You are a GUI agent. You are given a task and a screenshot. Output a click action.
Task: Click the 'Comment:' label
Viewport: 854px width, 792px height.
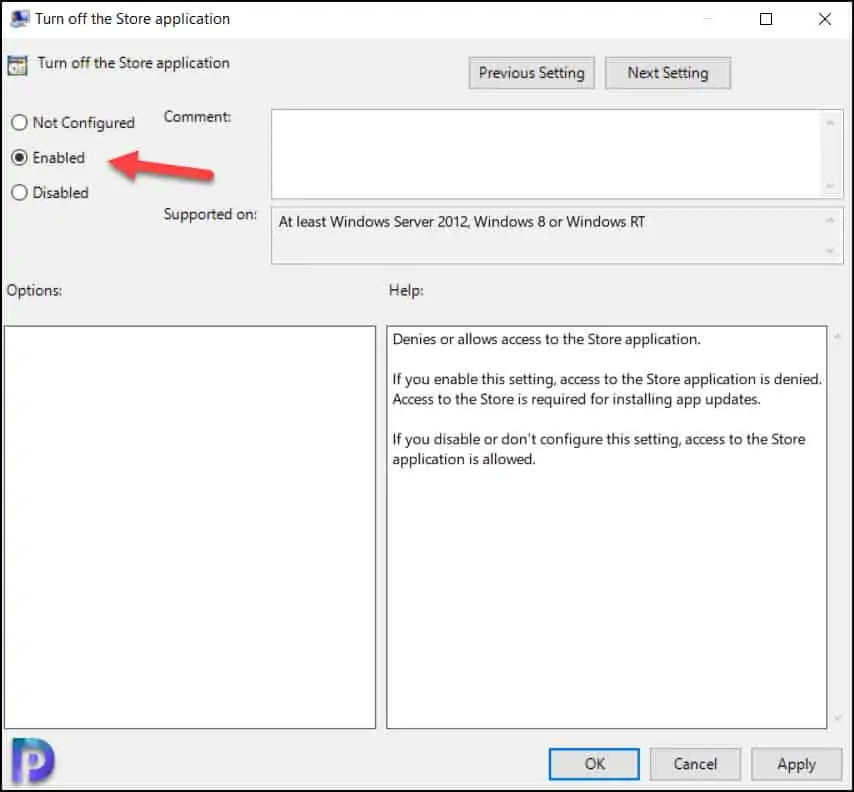click(197, 117)
